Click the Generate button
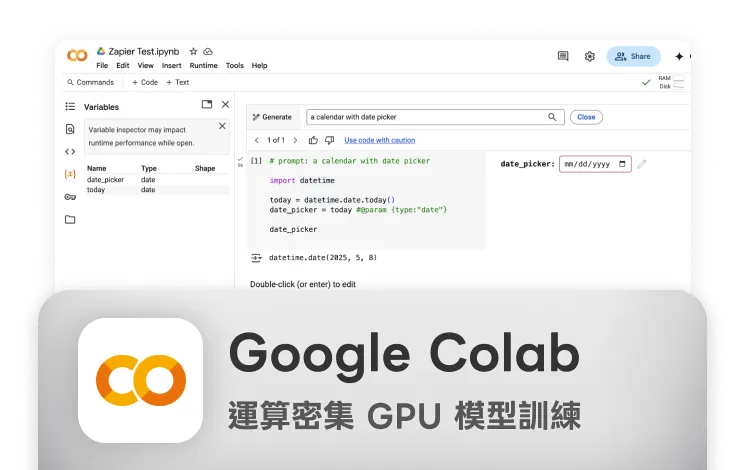Image resolution: width=744 pixels, height=470 pixels. pos(272,117)
